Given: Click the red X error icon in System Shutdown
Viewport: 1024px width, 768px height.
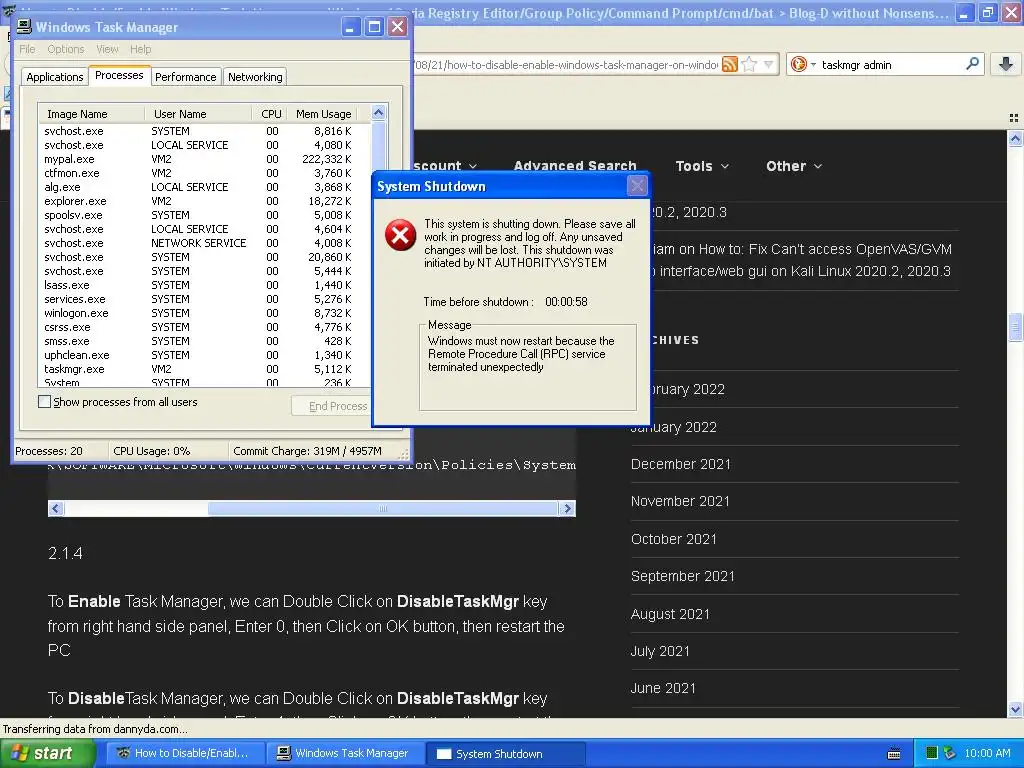Looking at the screenshot, I should pyautogui.click(x=400, y=235).
